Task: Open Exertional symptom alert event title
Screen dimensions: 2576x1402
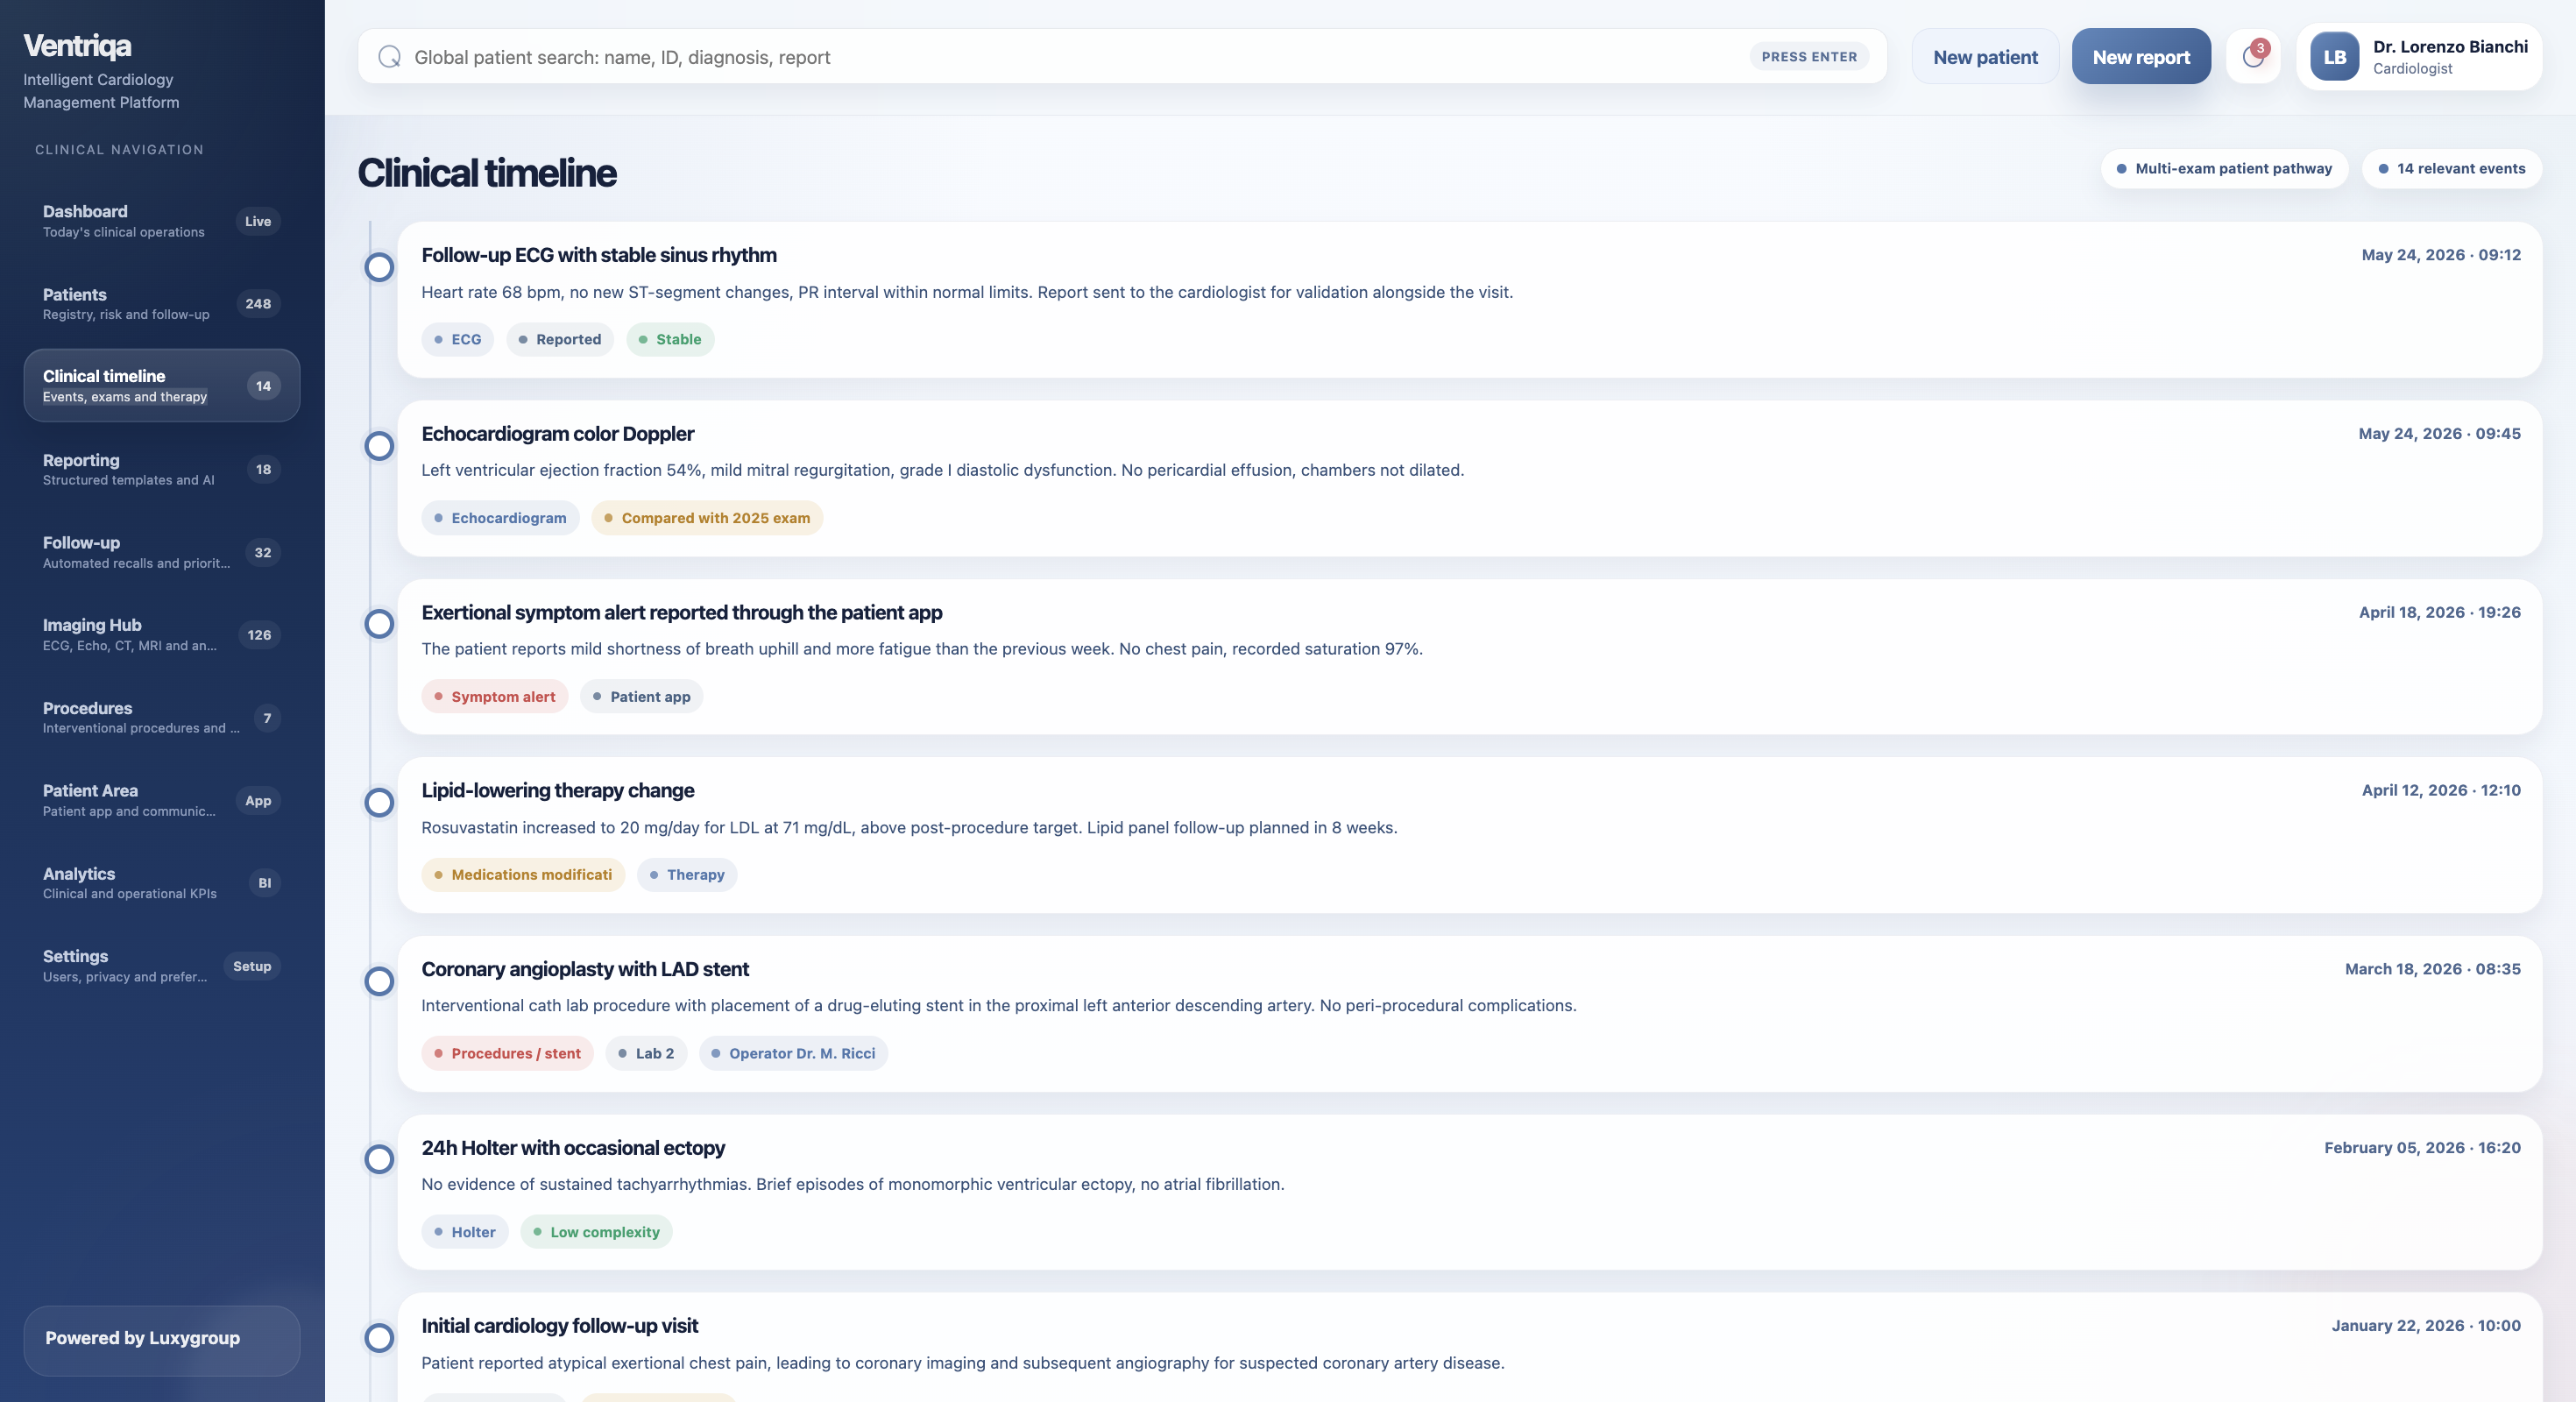Action: (x=681, y=612)
